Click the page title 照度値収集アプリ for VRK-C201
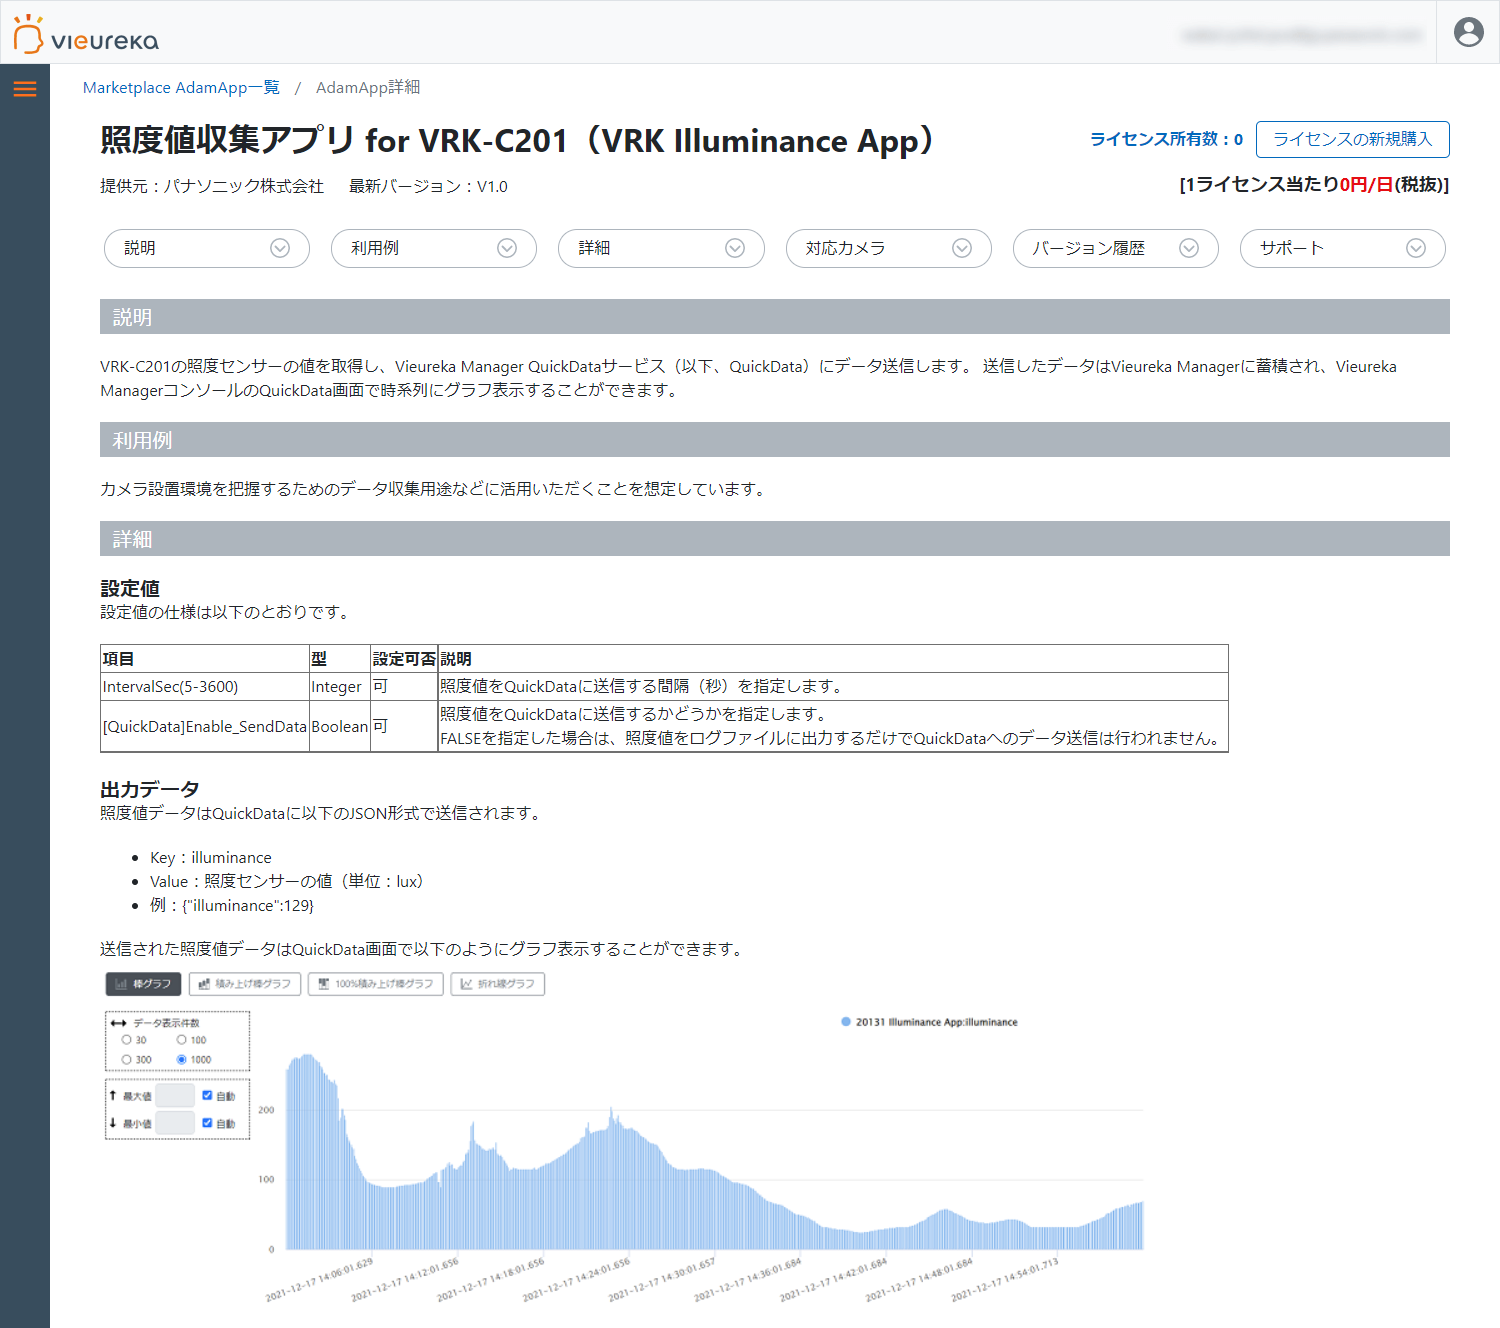The height and width of the screenshot is (1328, 1500). click(x=518, y=141)
